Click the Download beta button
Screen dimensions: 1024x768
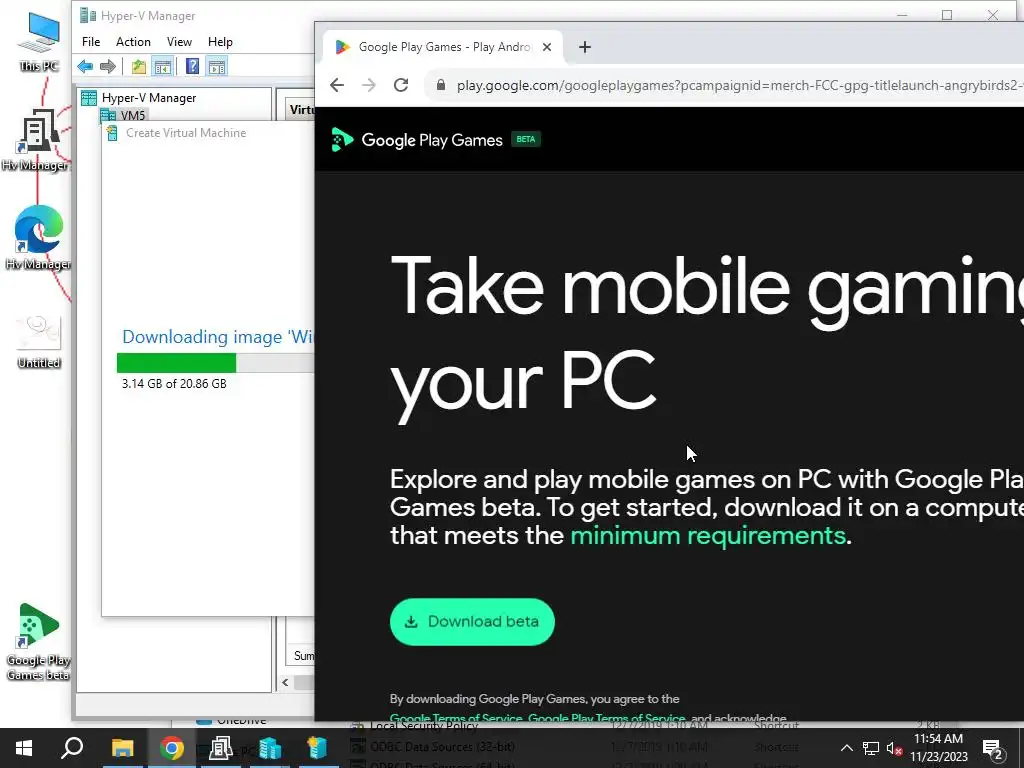pyautogui.click(x=472, y=622)
